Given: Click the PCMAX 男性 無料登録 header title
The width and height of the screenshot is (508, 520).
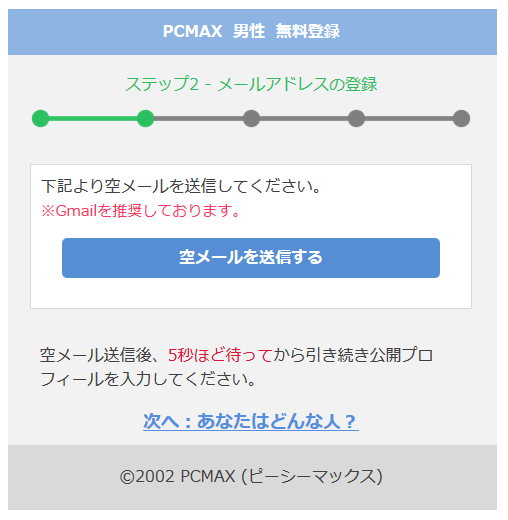Looking at the screenshot, I should coord(251,31).
